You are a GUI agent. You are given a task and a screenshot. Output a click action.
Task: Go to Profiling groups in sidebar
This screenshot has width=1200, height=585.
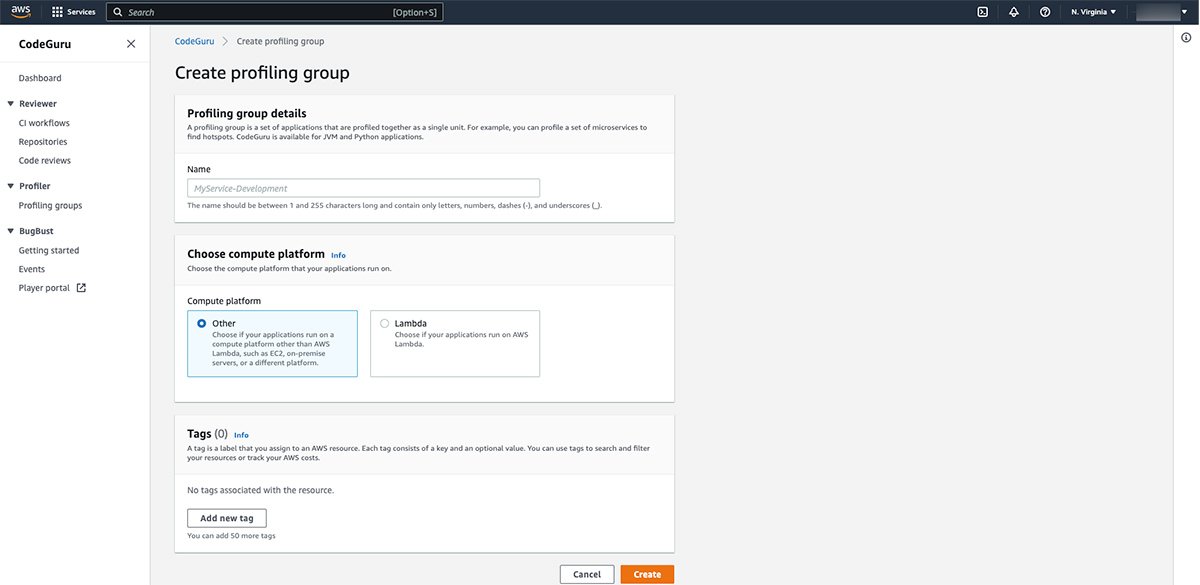coord(50,205)
